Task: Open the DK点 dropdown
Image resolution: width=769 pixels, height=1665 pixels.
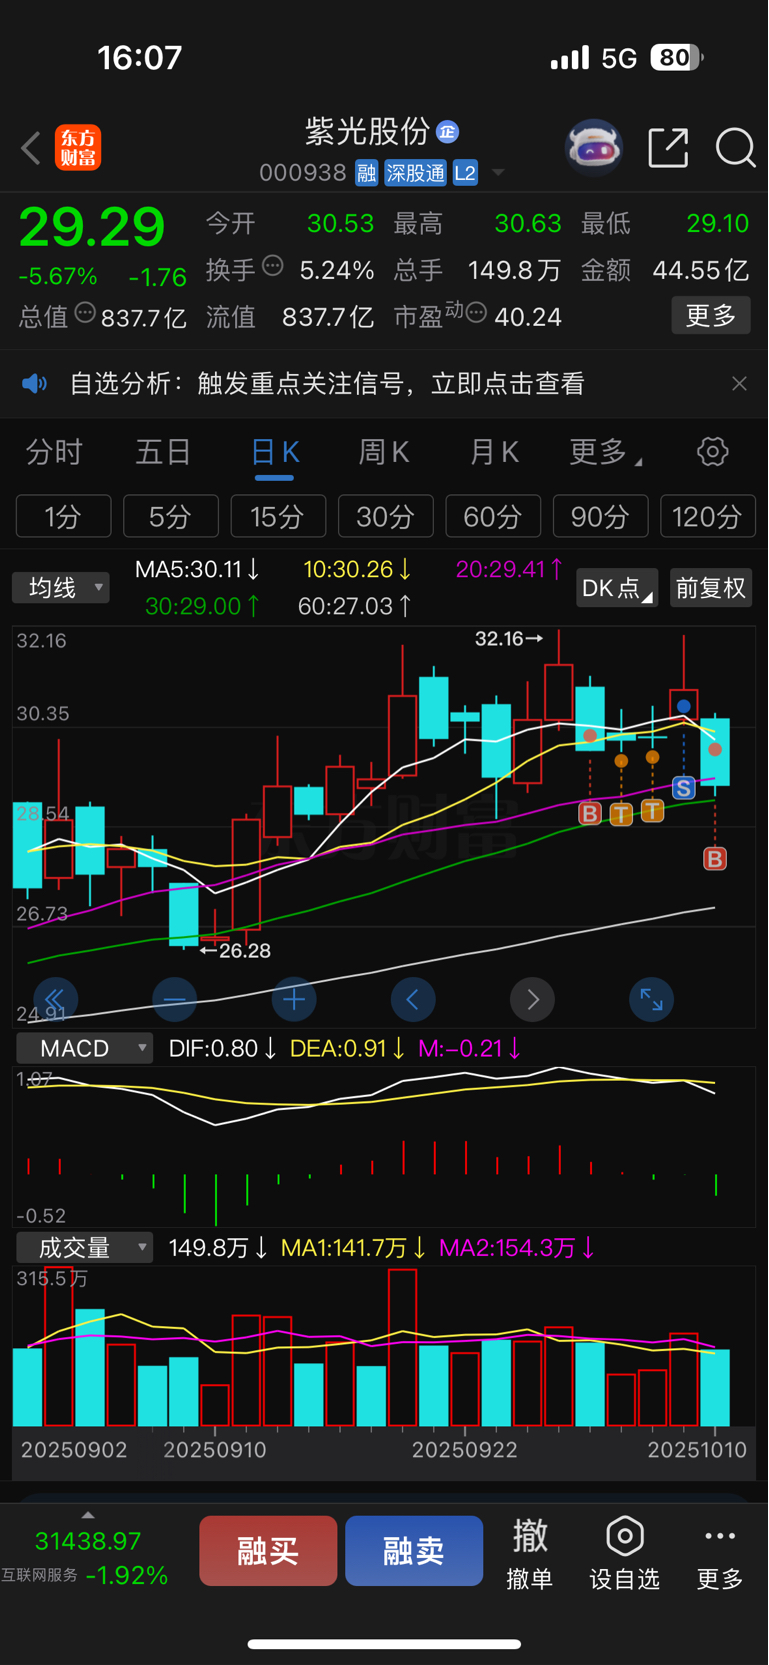Action: (x=617, y=588)
